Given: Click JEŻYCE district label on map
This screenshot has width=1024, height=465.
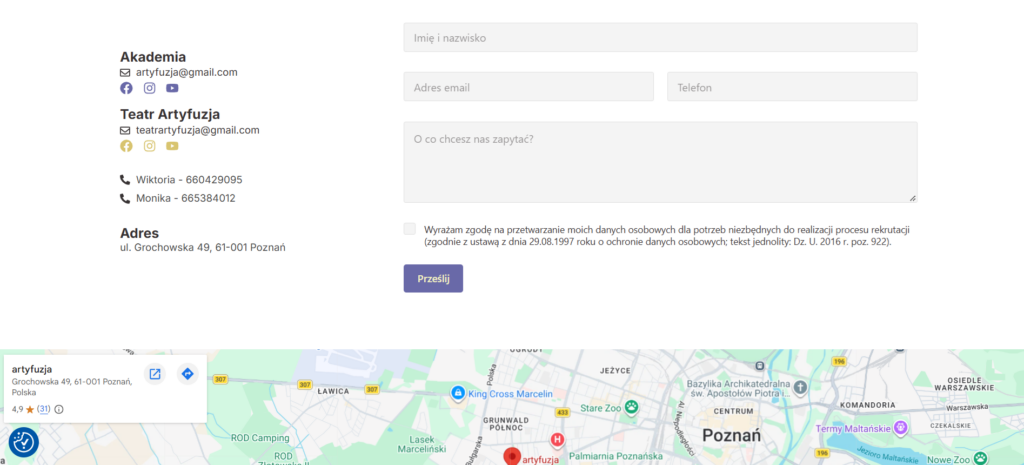Looking at the screenshot, I should tap(615, 370).
